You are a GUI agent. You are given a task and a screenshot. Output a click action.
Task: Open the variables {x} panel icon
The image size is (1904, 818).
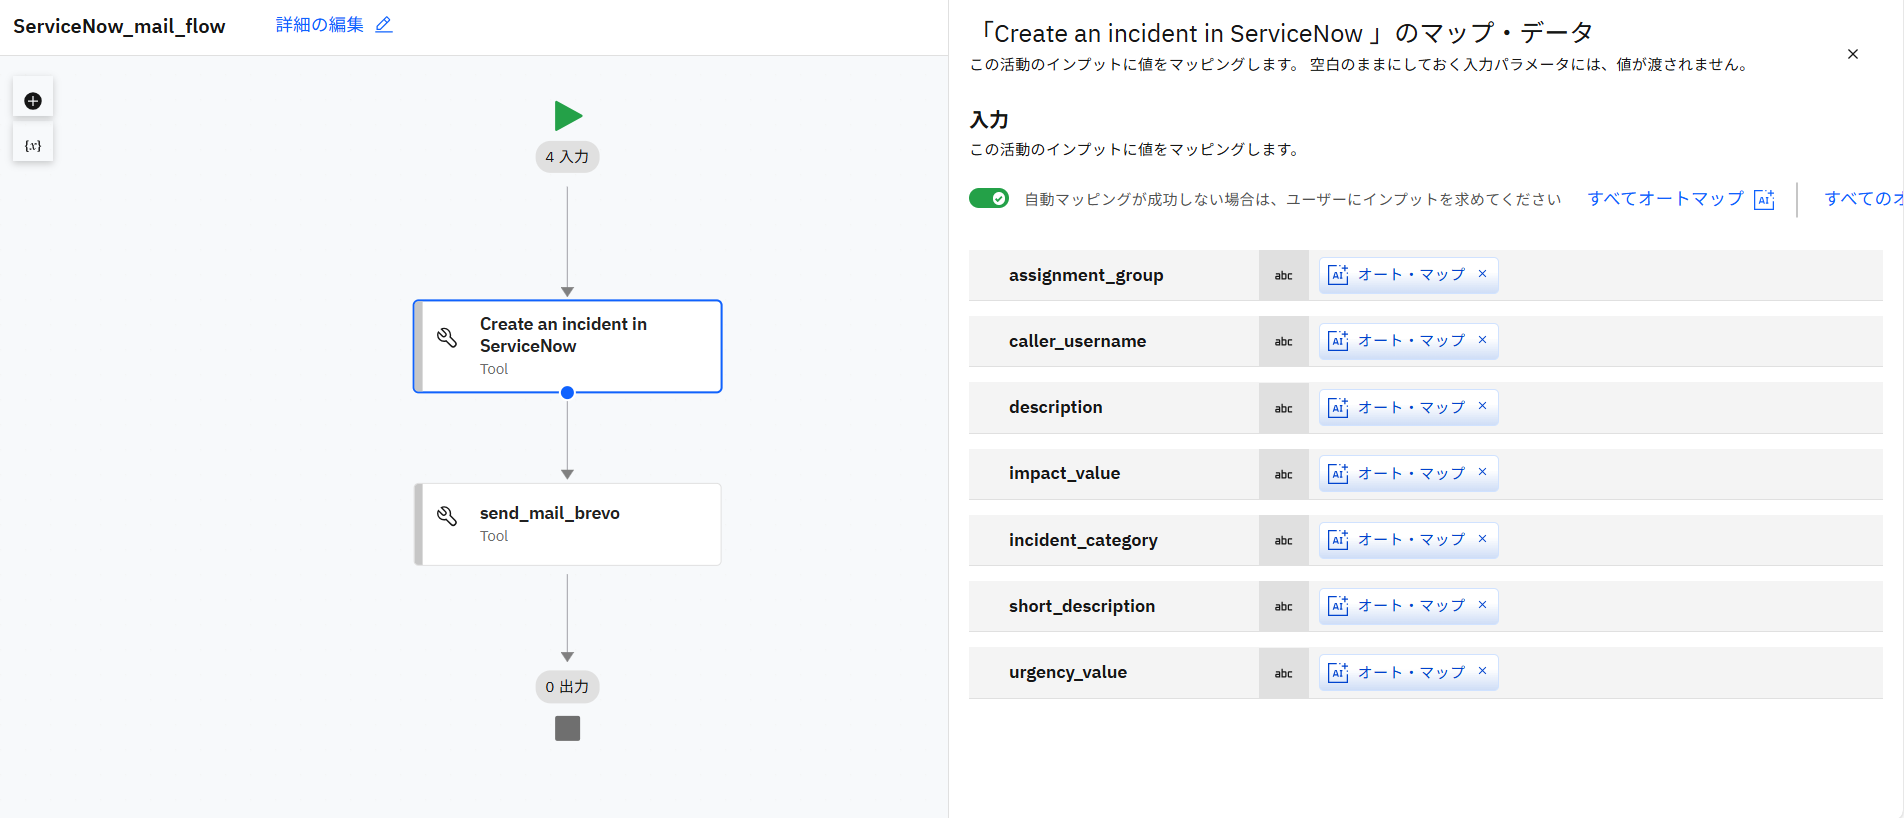pos(33,145)
